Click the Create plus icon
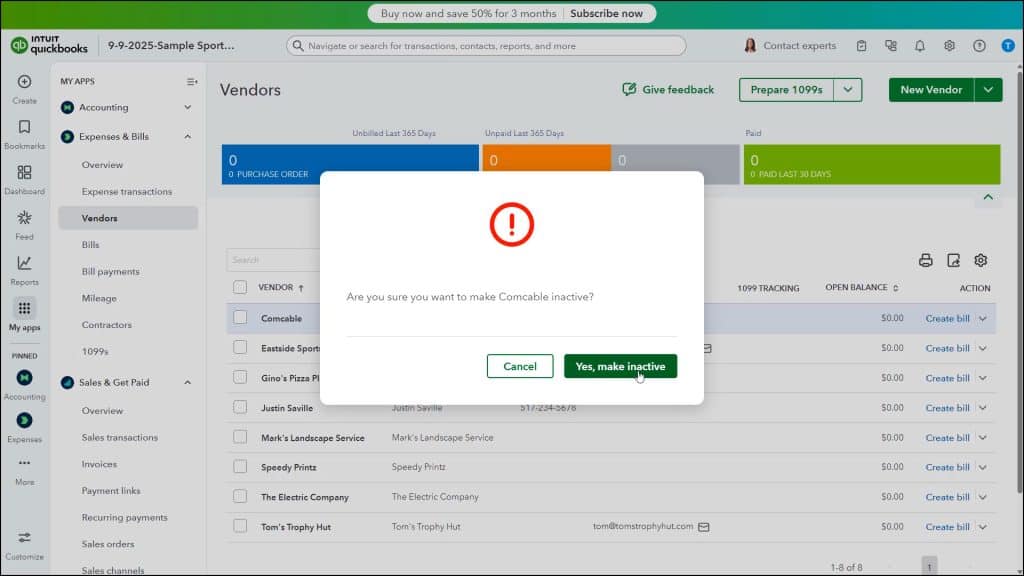Viewport: 1024px width, 576px height. pyautogui.click(x=24, y=82)
